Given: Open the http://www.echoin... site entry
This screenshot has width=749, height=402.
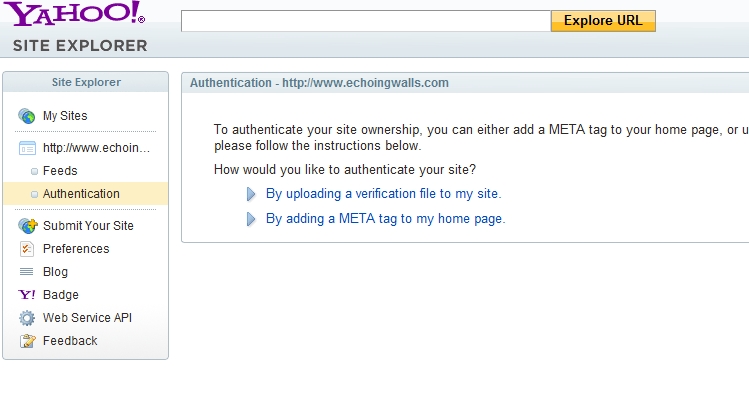Looking at the screenshot, I should click(x=96, y=148).
